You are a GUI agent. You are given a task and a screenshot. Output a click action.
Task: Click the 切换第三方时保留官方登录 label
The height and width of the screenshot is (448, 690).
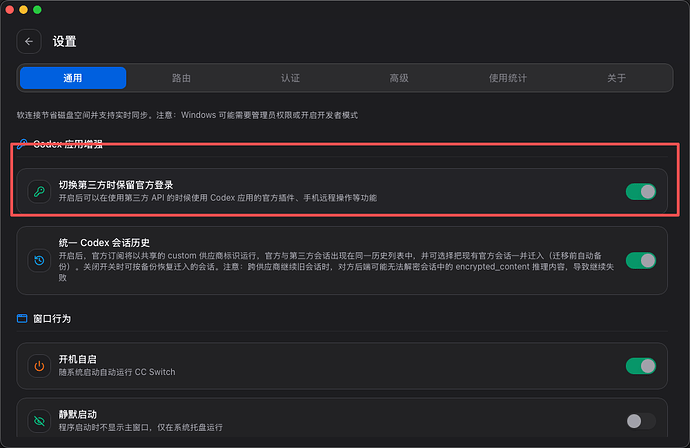point(116,185)
